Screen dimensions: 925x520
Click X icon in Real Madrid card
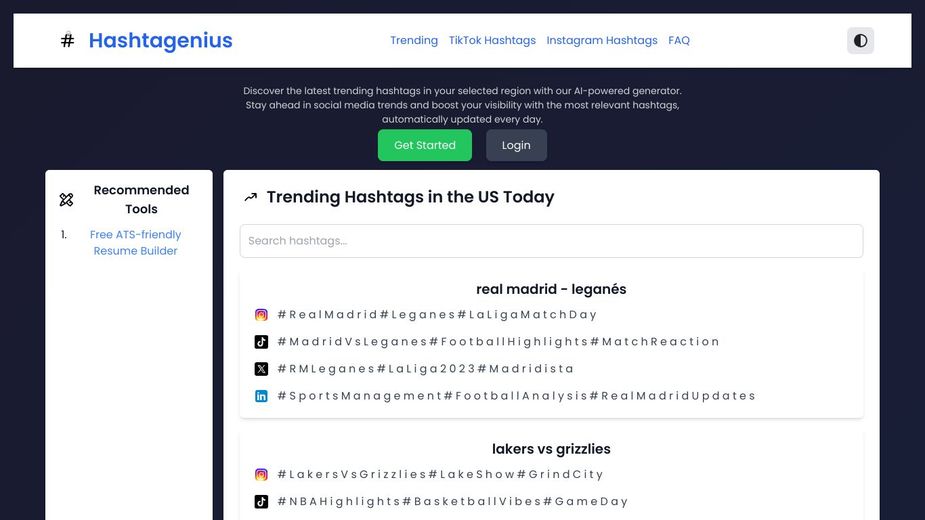(261, 369)
